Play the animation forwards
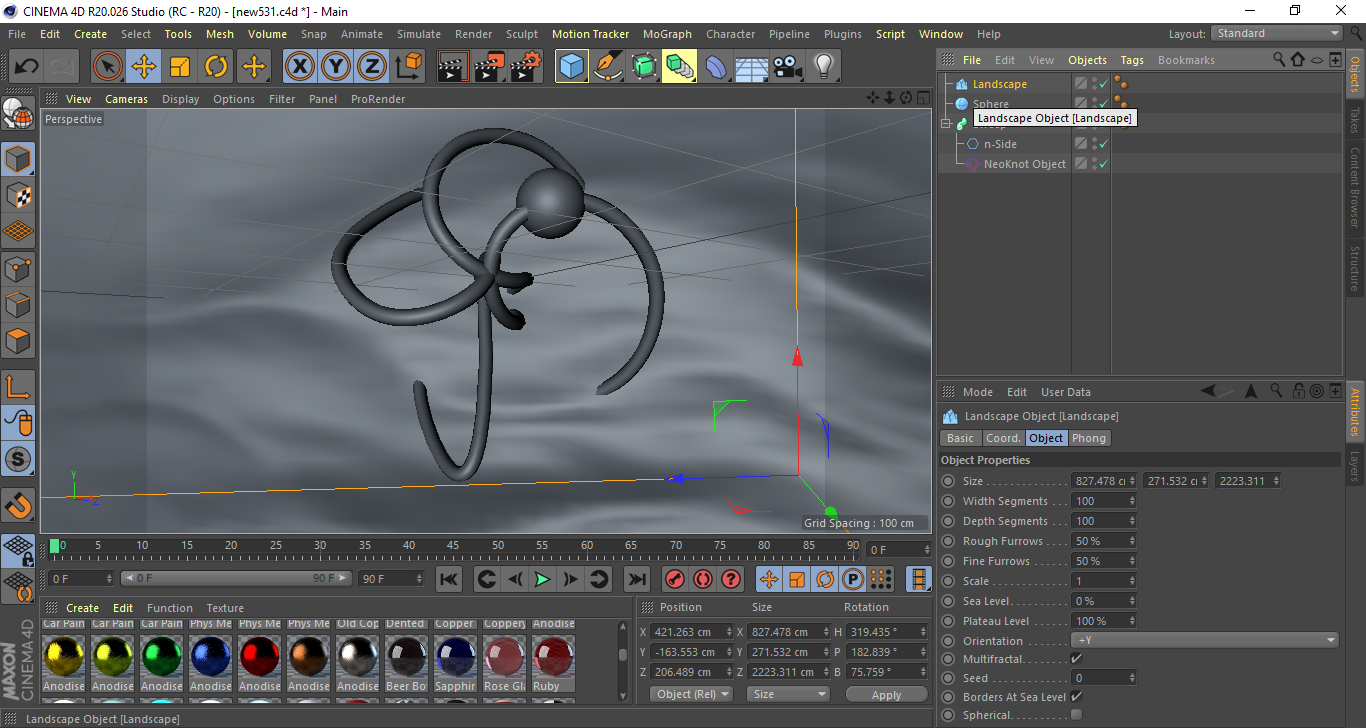 (542, 579)
